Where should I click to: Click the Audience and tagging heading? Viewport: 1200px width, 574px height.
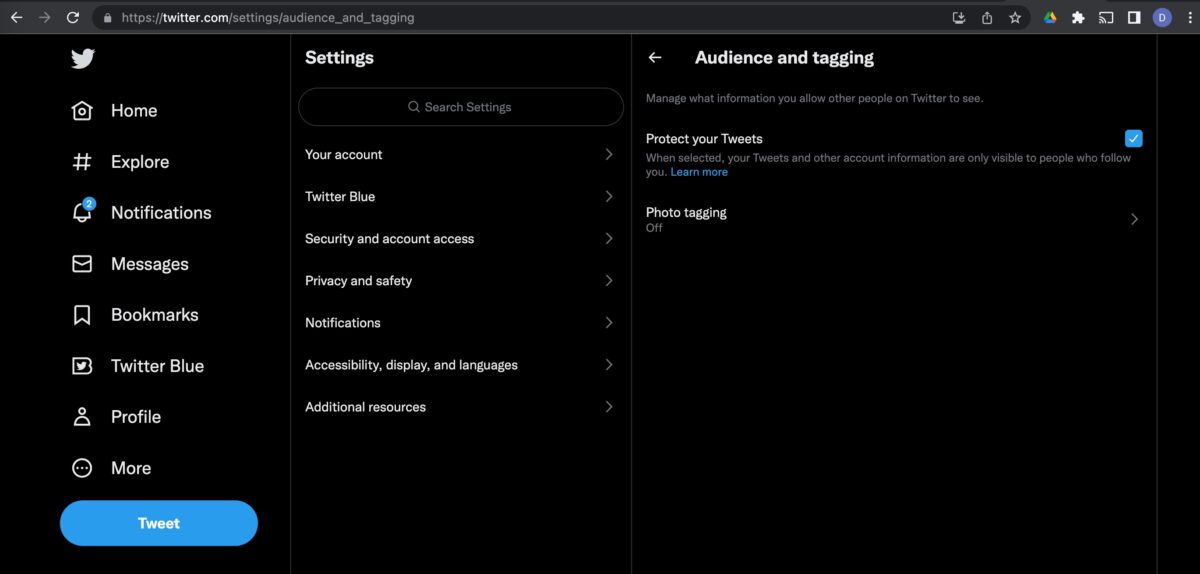click(784, 58)
